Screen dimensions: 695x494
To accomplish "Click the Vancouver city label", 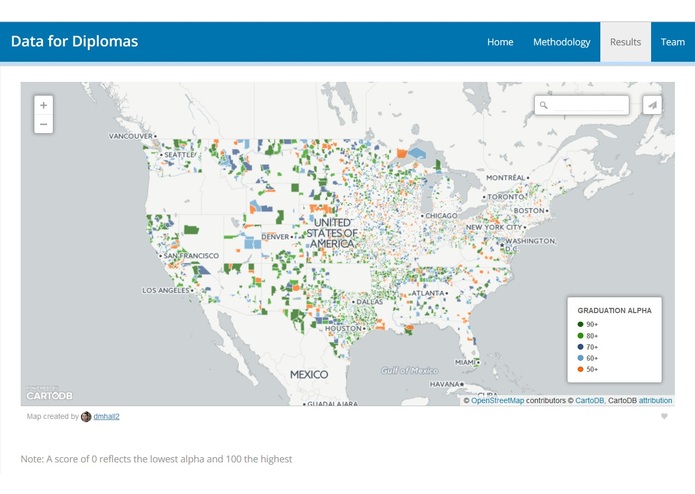I will pyautogui.click(x=131, y=136).
